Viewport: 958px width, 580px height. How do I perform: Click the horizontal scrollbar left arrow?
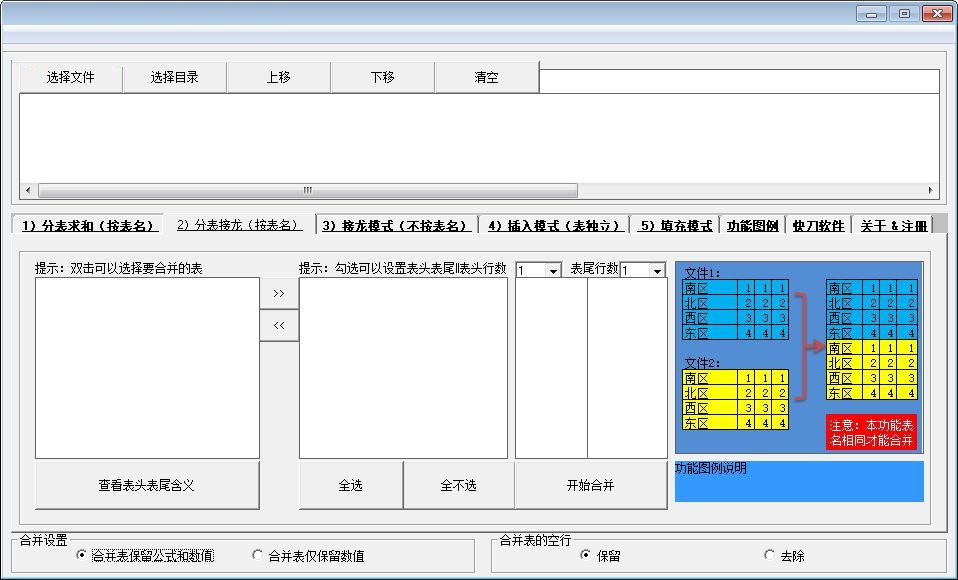click(28, 191)
